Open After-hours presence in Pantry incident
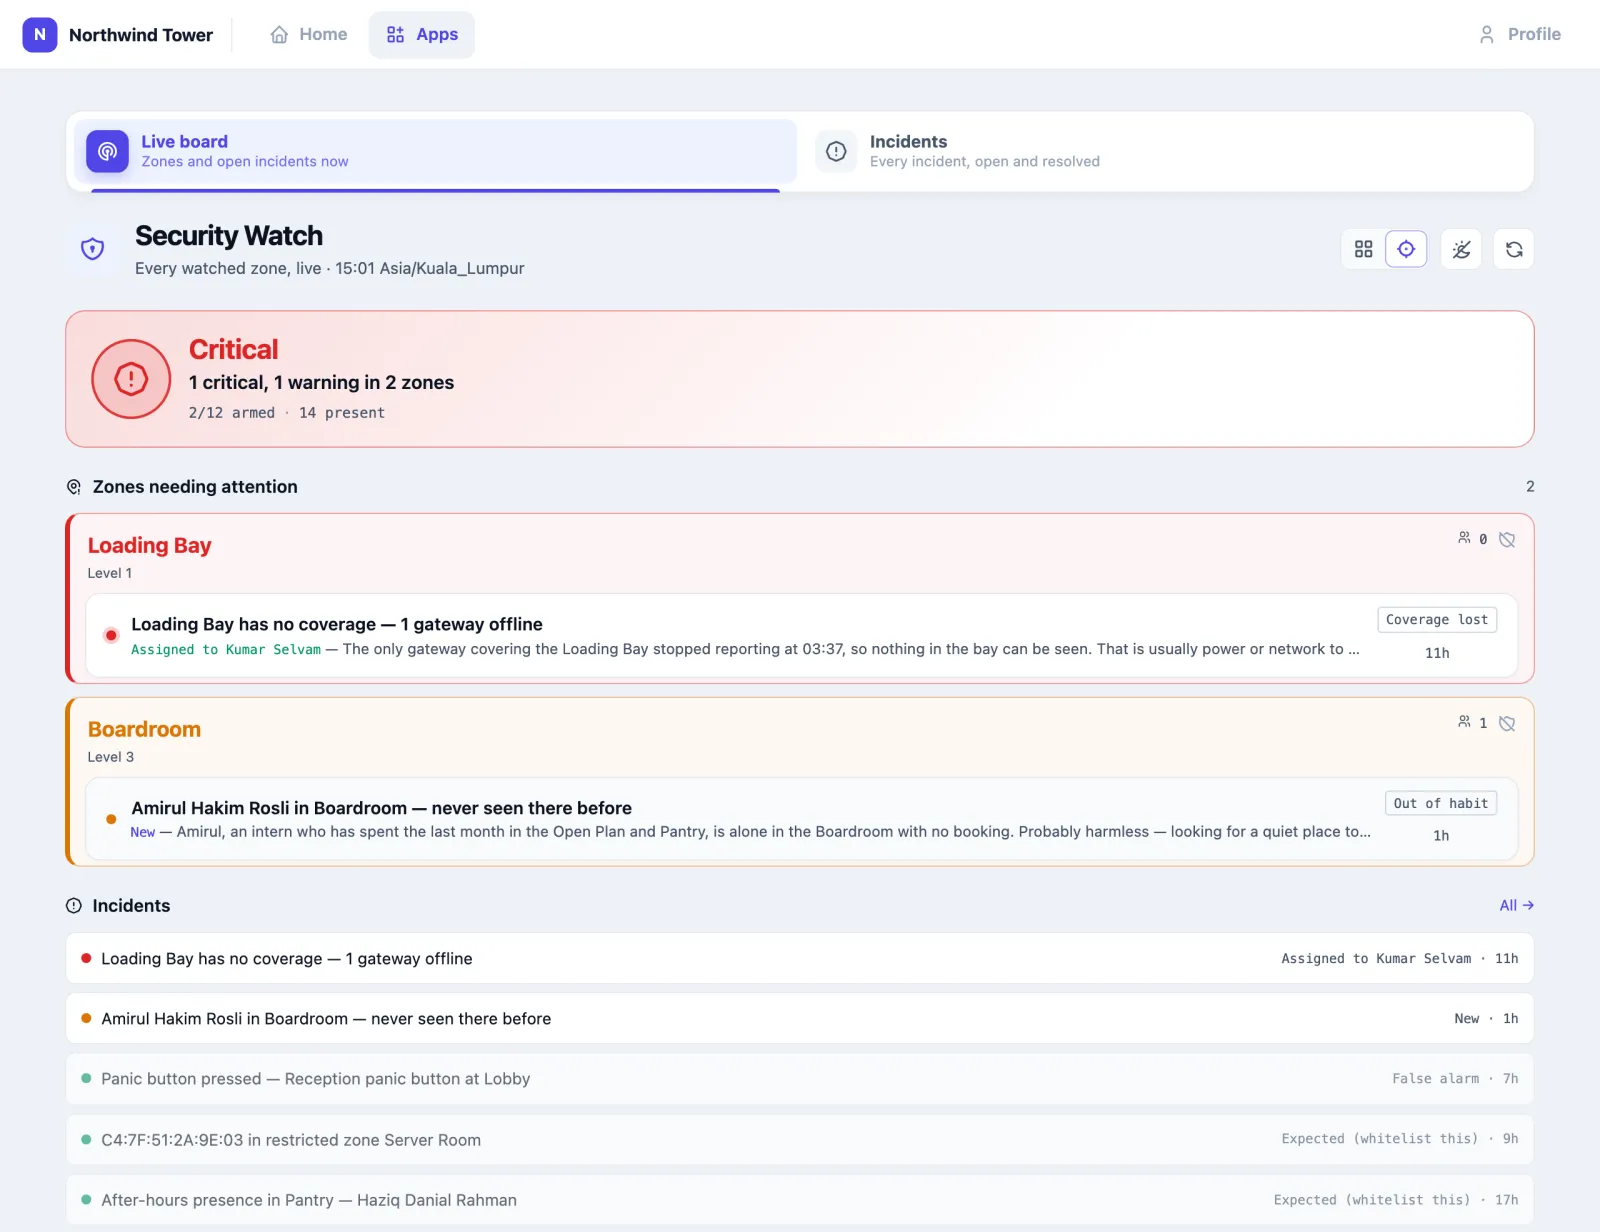This screenshot has width=1600, height=1232. pos(800,1200)
